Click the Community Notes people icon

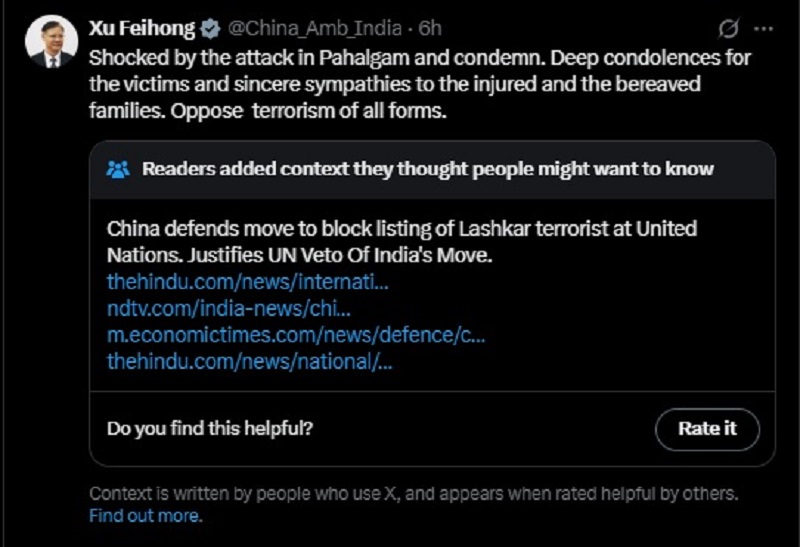point(118,169)
